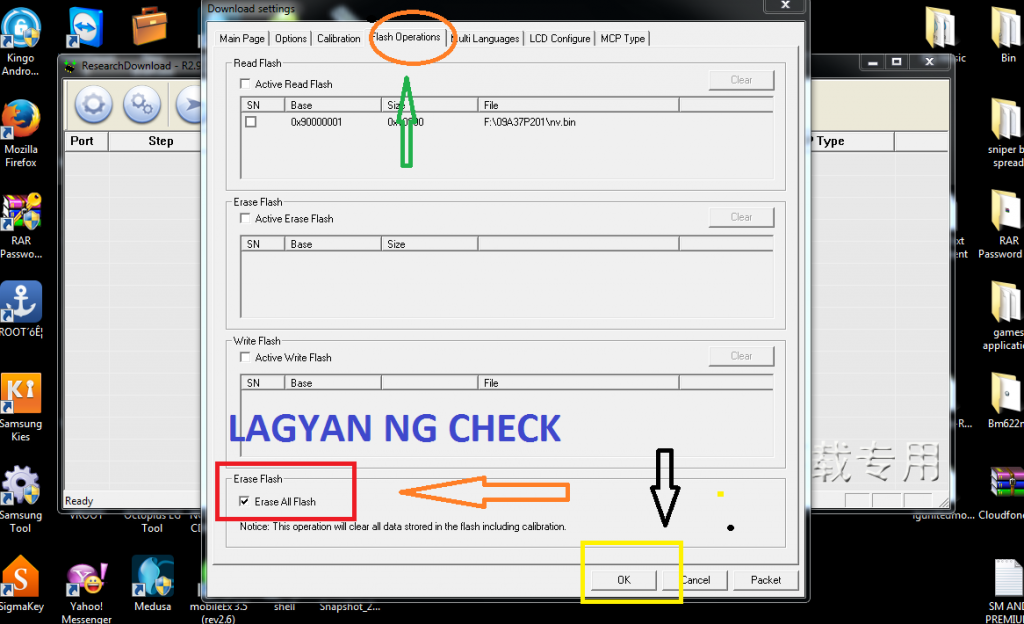Click the double-gear Settings toolbar icon
This screenshot has height=624, width=1024.
click(x=142, y=104)
